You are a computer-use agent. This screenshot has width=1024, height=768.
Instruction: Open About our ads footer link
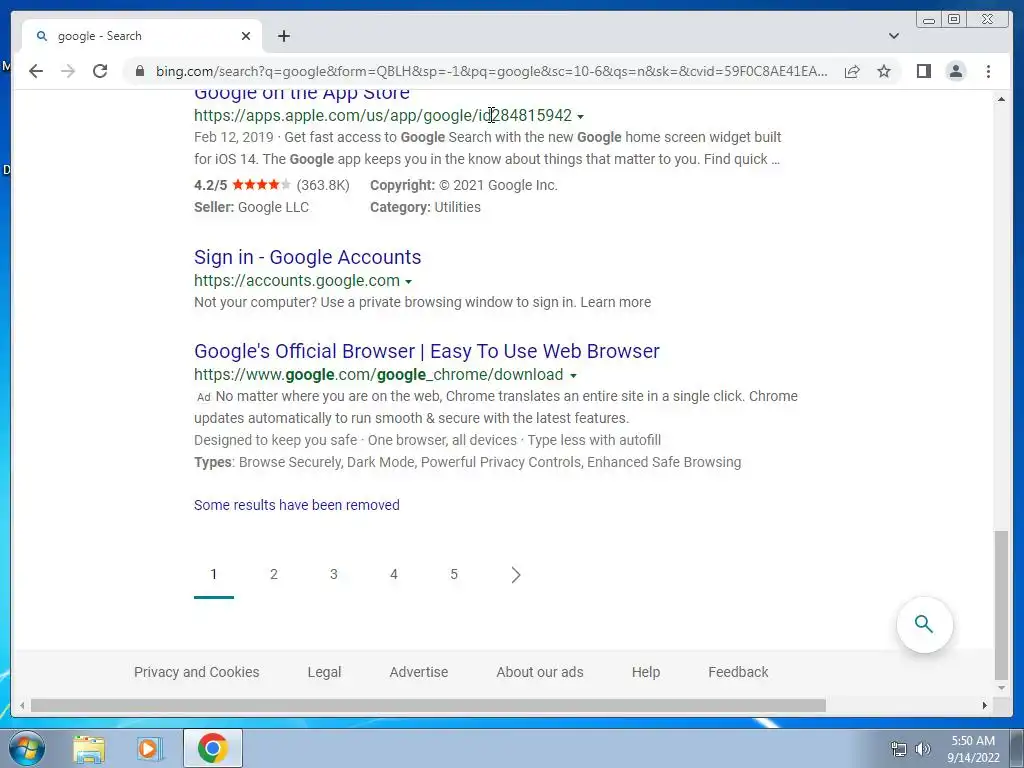[539, 672]
